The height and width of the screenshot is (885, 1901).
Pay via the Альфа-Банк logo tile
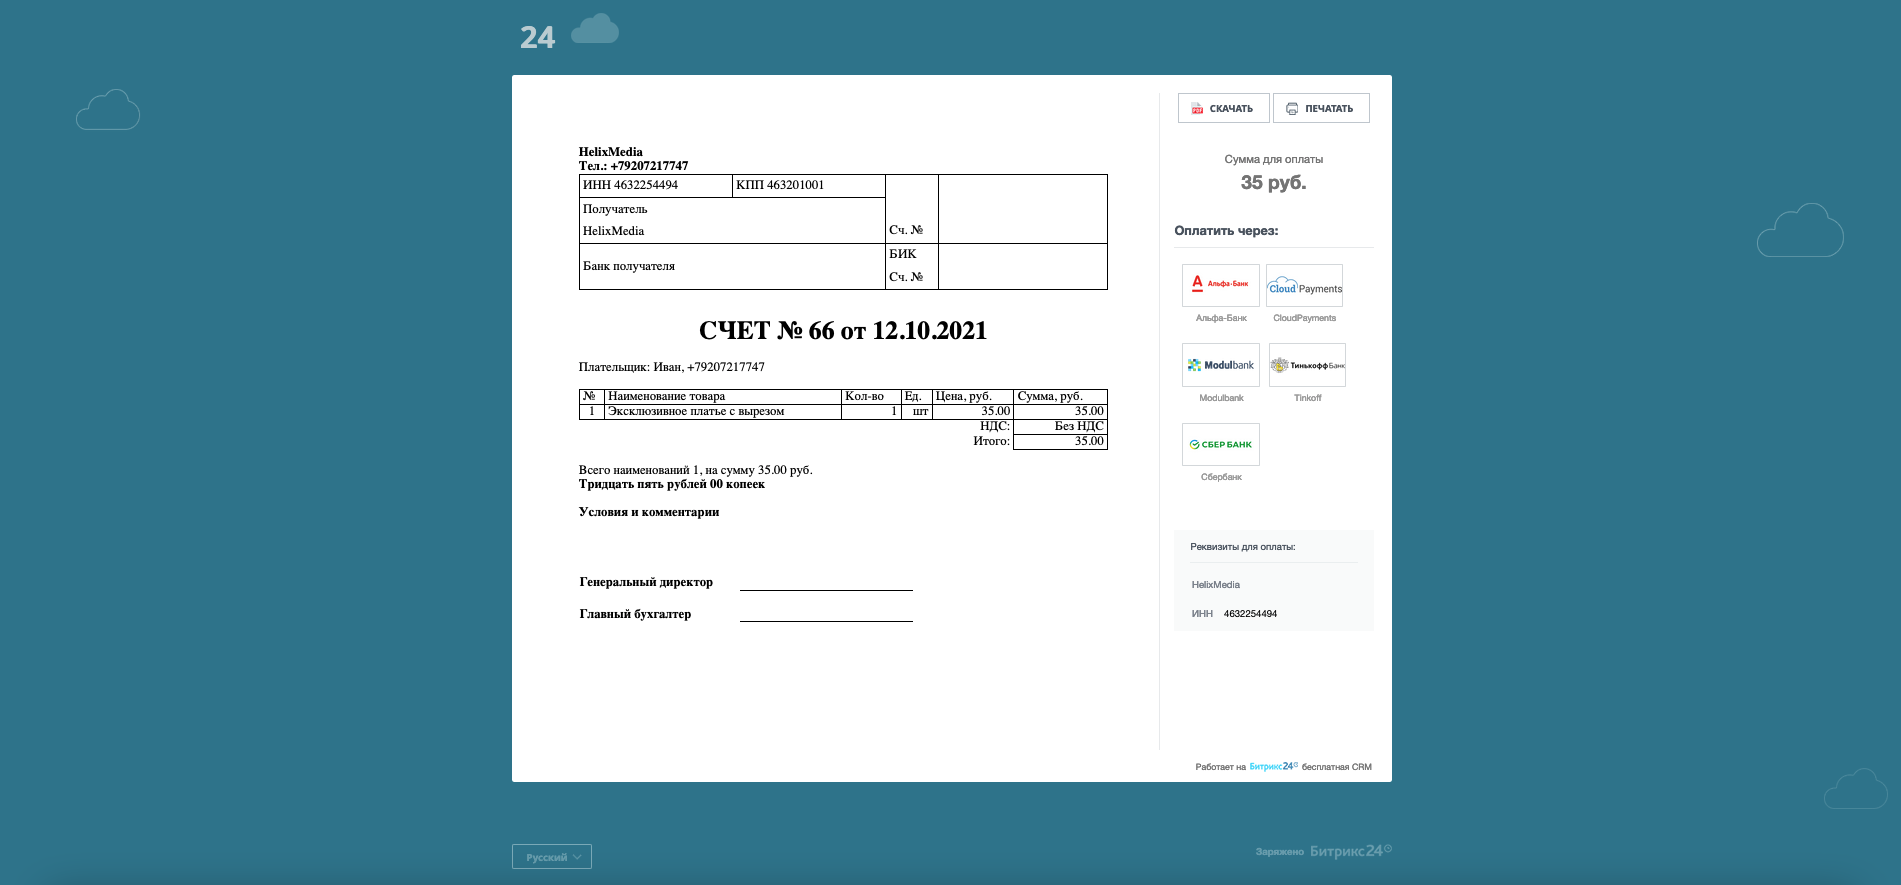(1220, 285)
